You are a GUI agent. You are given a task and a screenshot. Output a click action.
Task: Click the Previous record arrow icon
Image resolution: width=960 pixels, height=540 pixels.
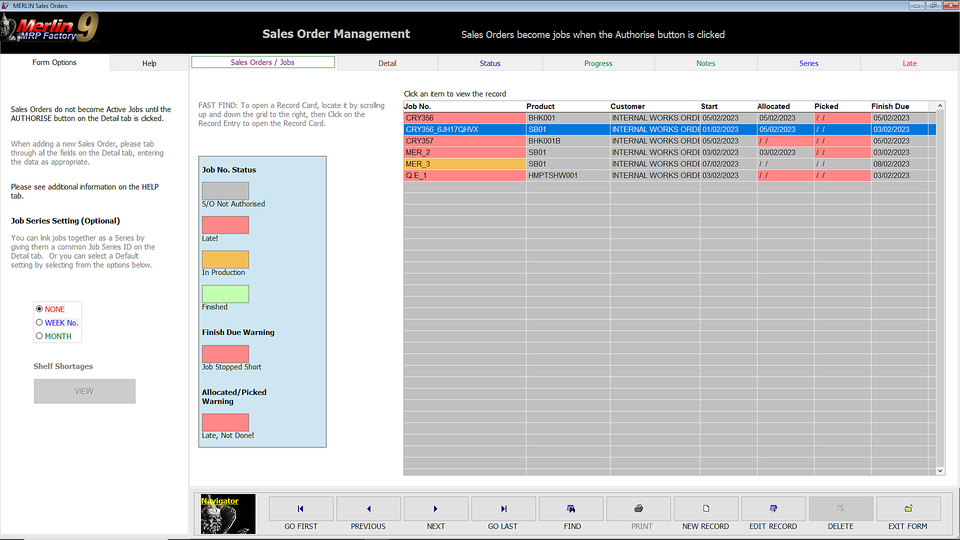[368, 508]
